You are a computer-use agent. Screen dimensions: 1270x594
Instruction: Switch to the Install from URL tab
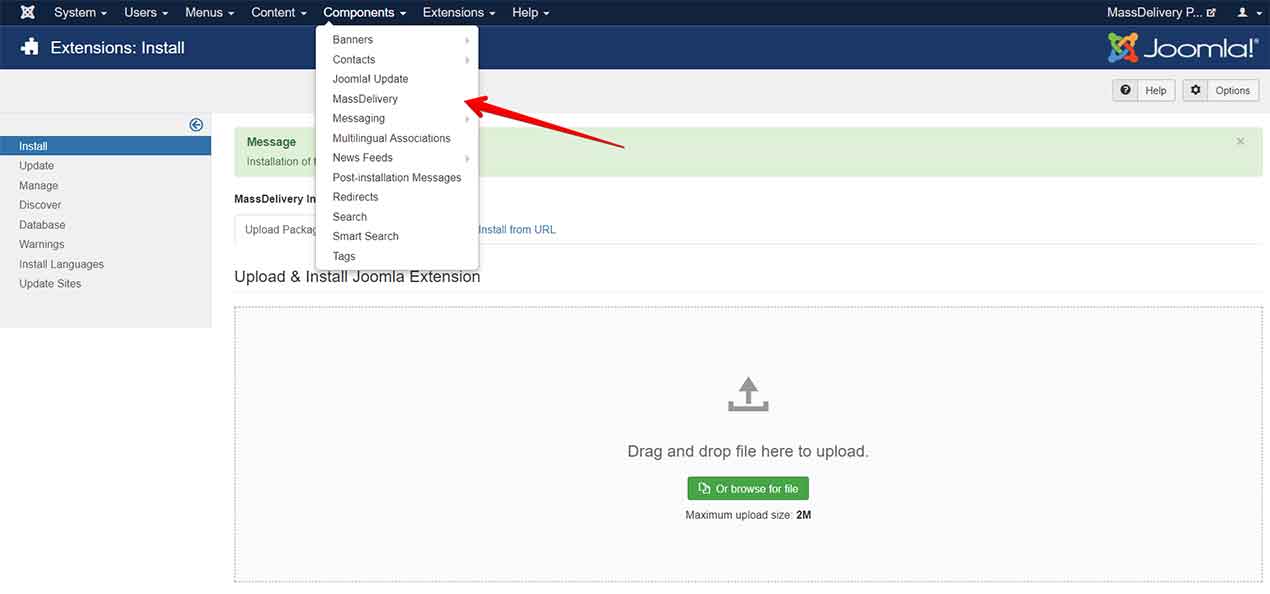coord(516,229)
